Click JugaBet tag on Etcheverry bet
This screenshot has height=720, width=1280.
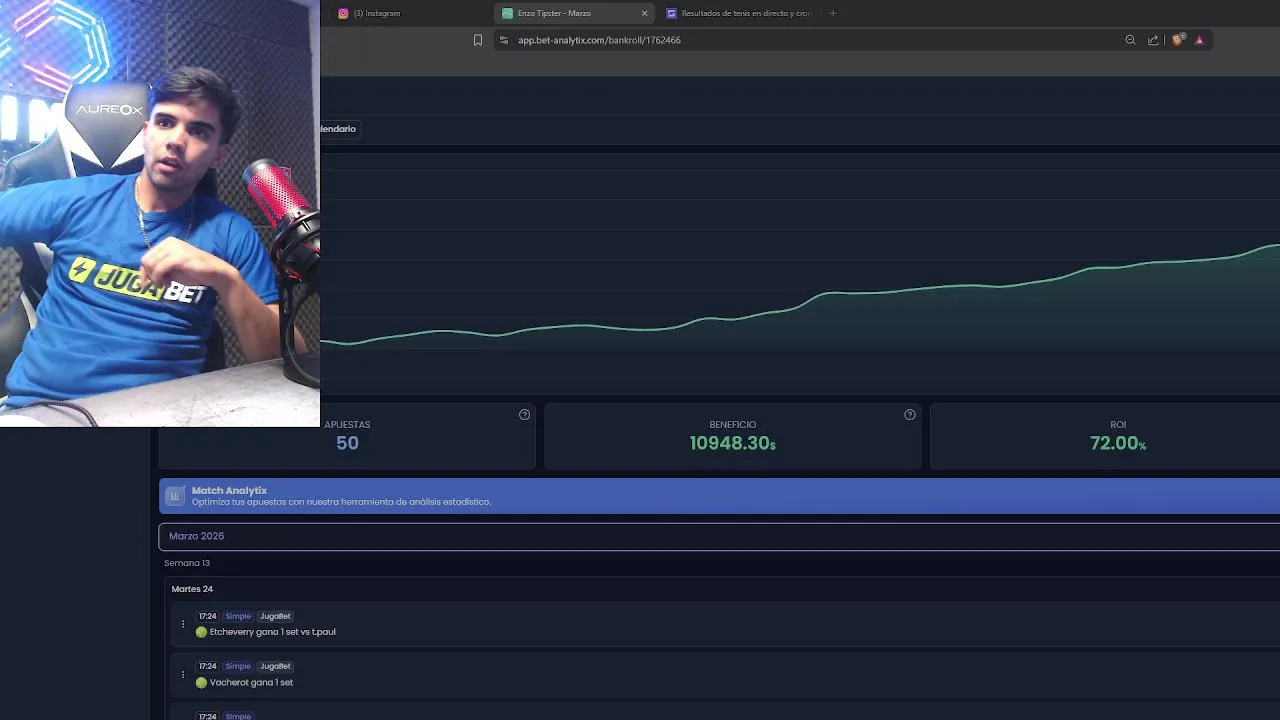pyautogui.click(x=275, y=616)
